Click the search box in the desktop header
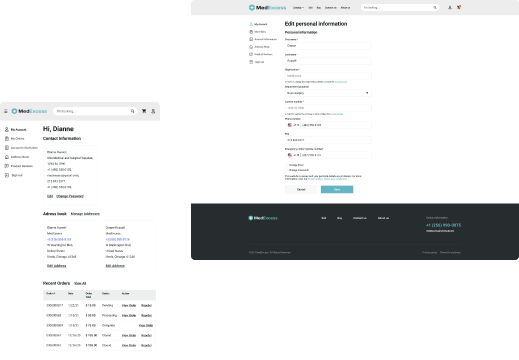 400,7
